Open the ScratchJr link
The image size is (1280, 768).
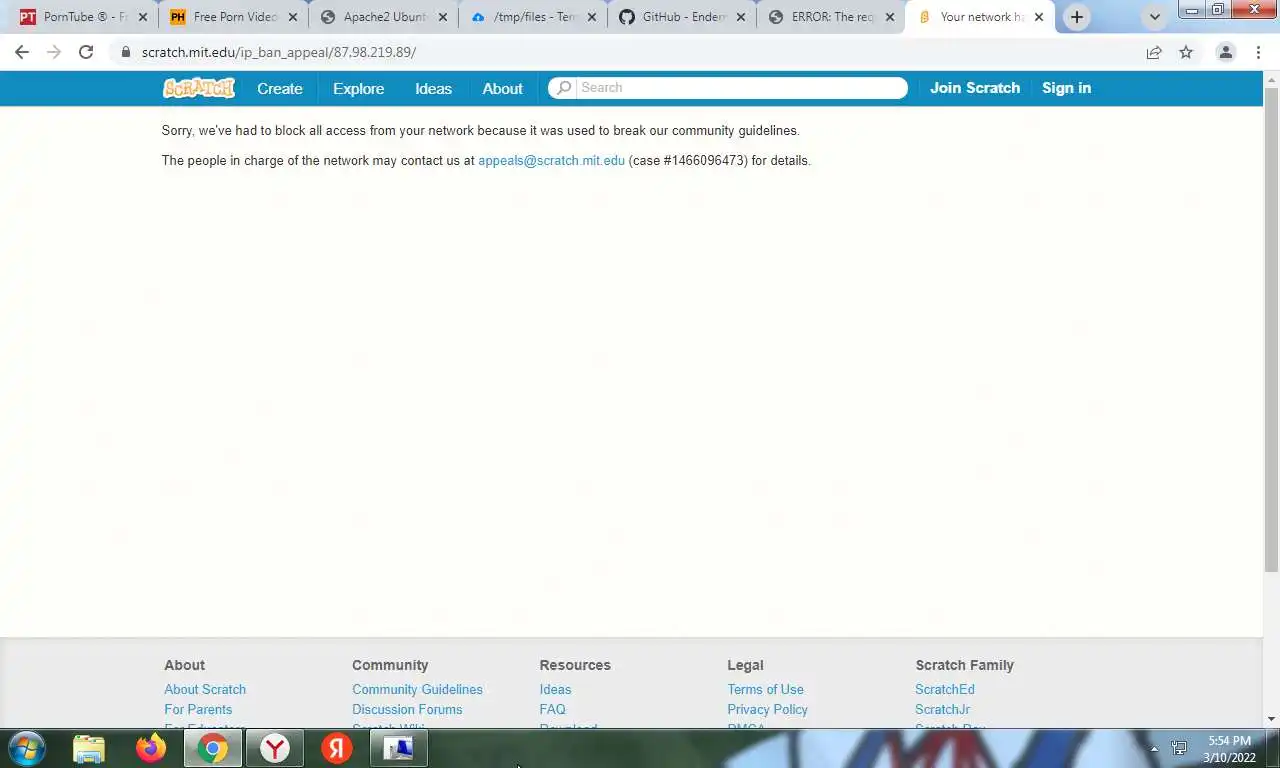(x=942, y=709)
